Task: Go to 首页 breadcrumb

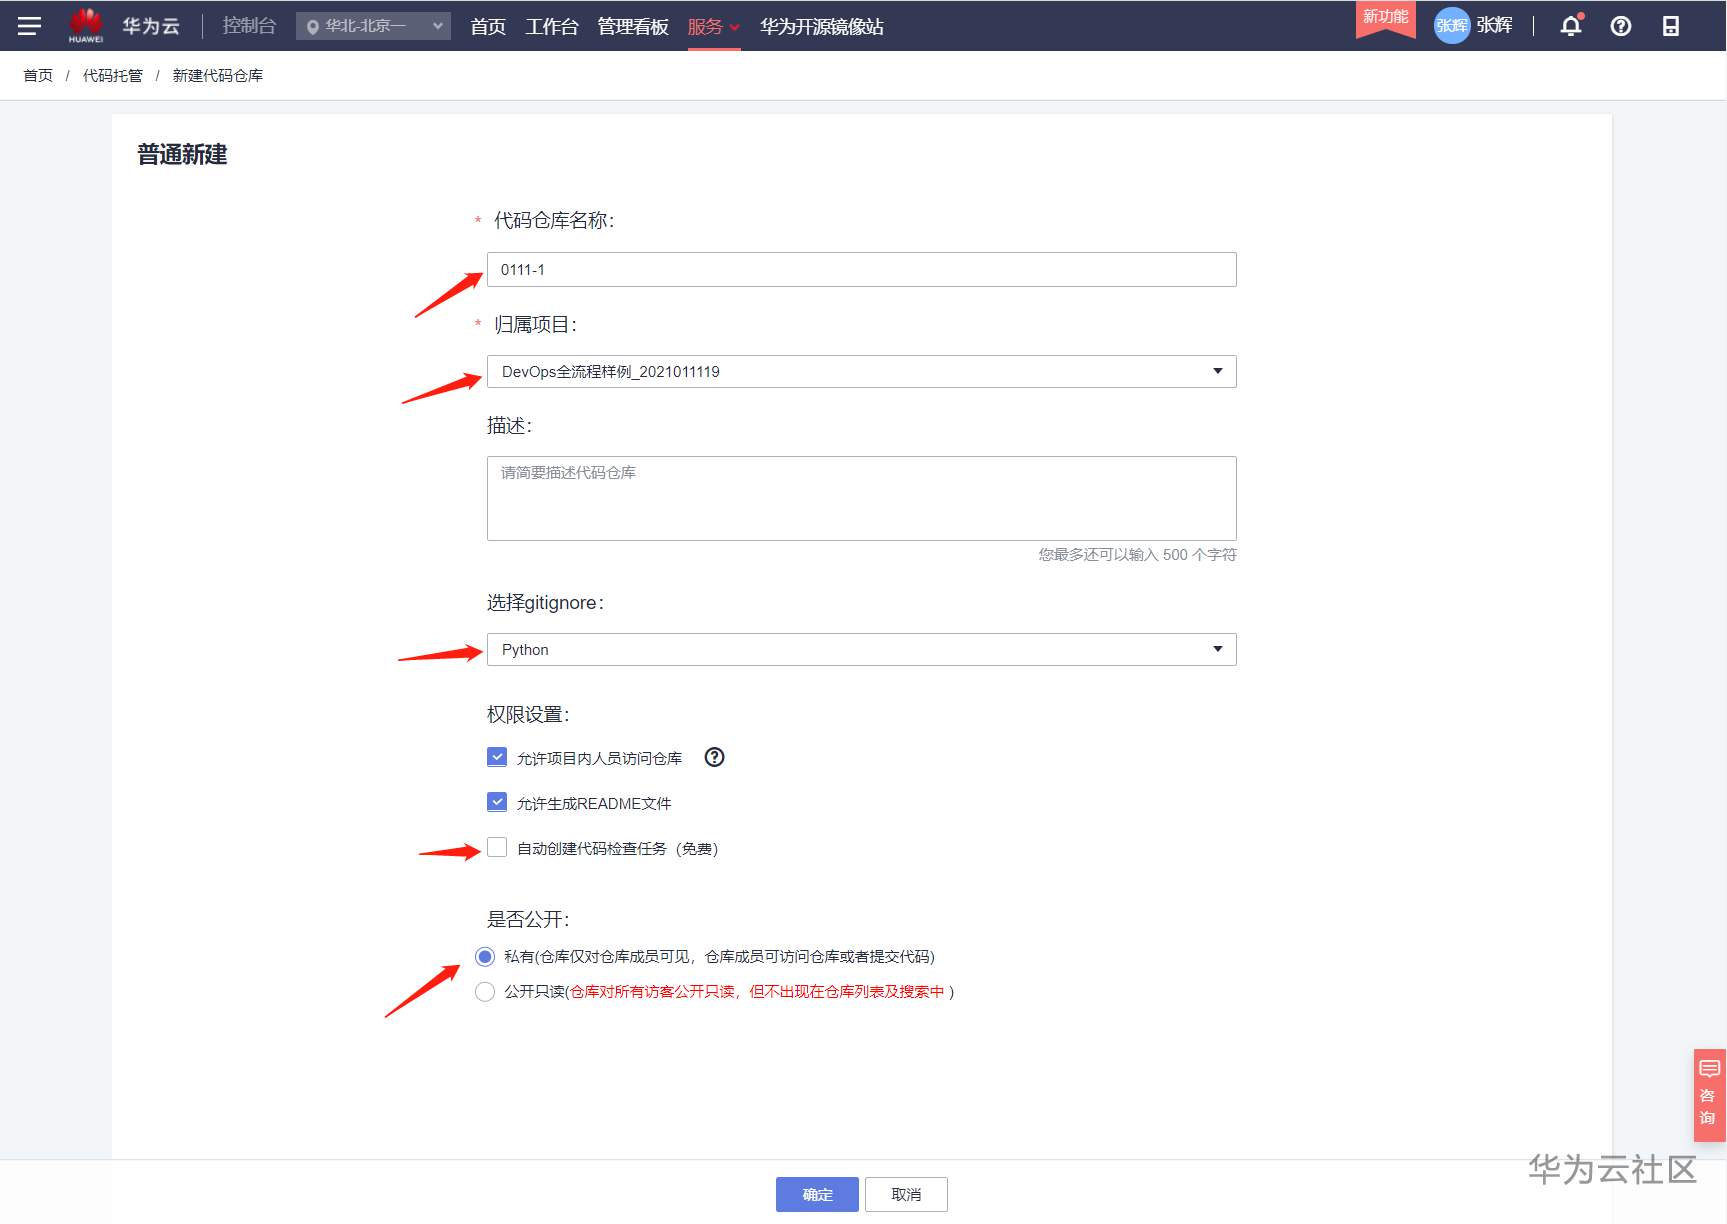Action: click(x=38, y=76)
